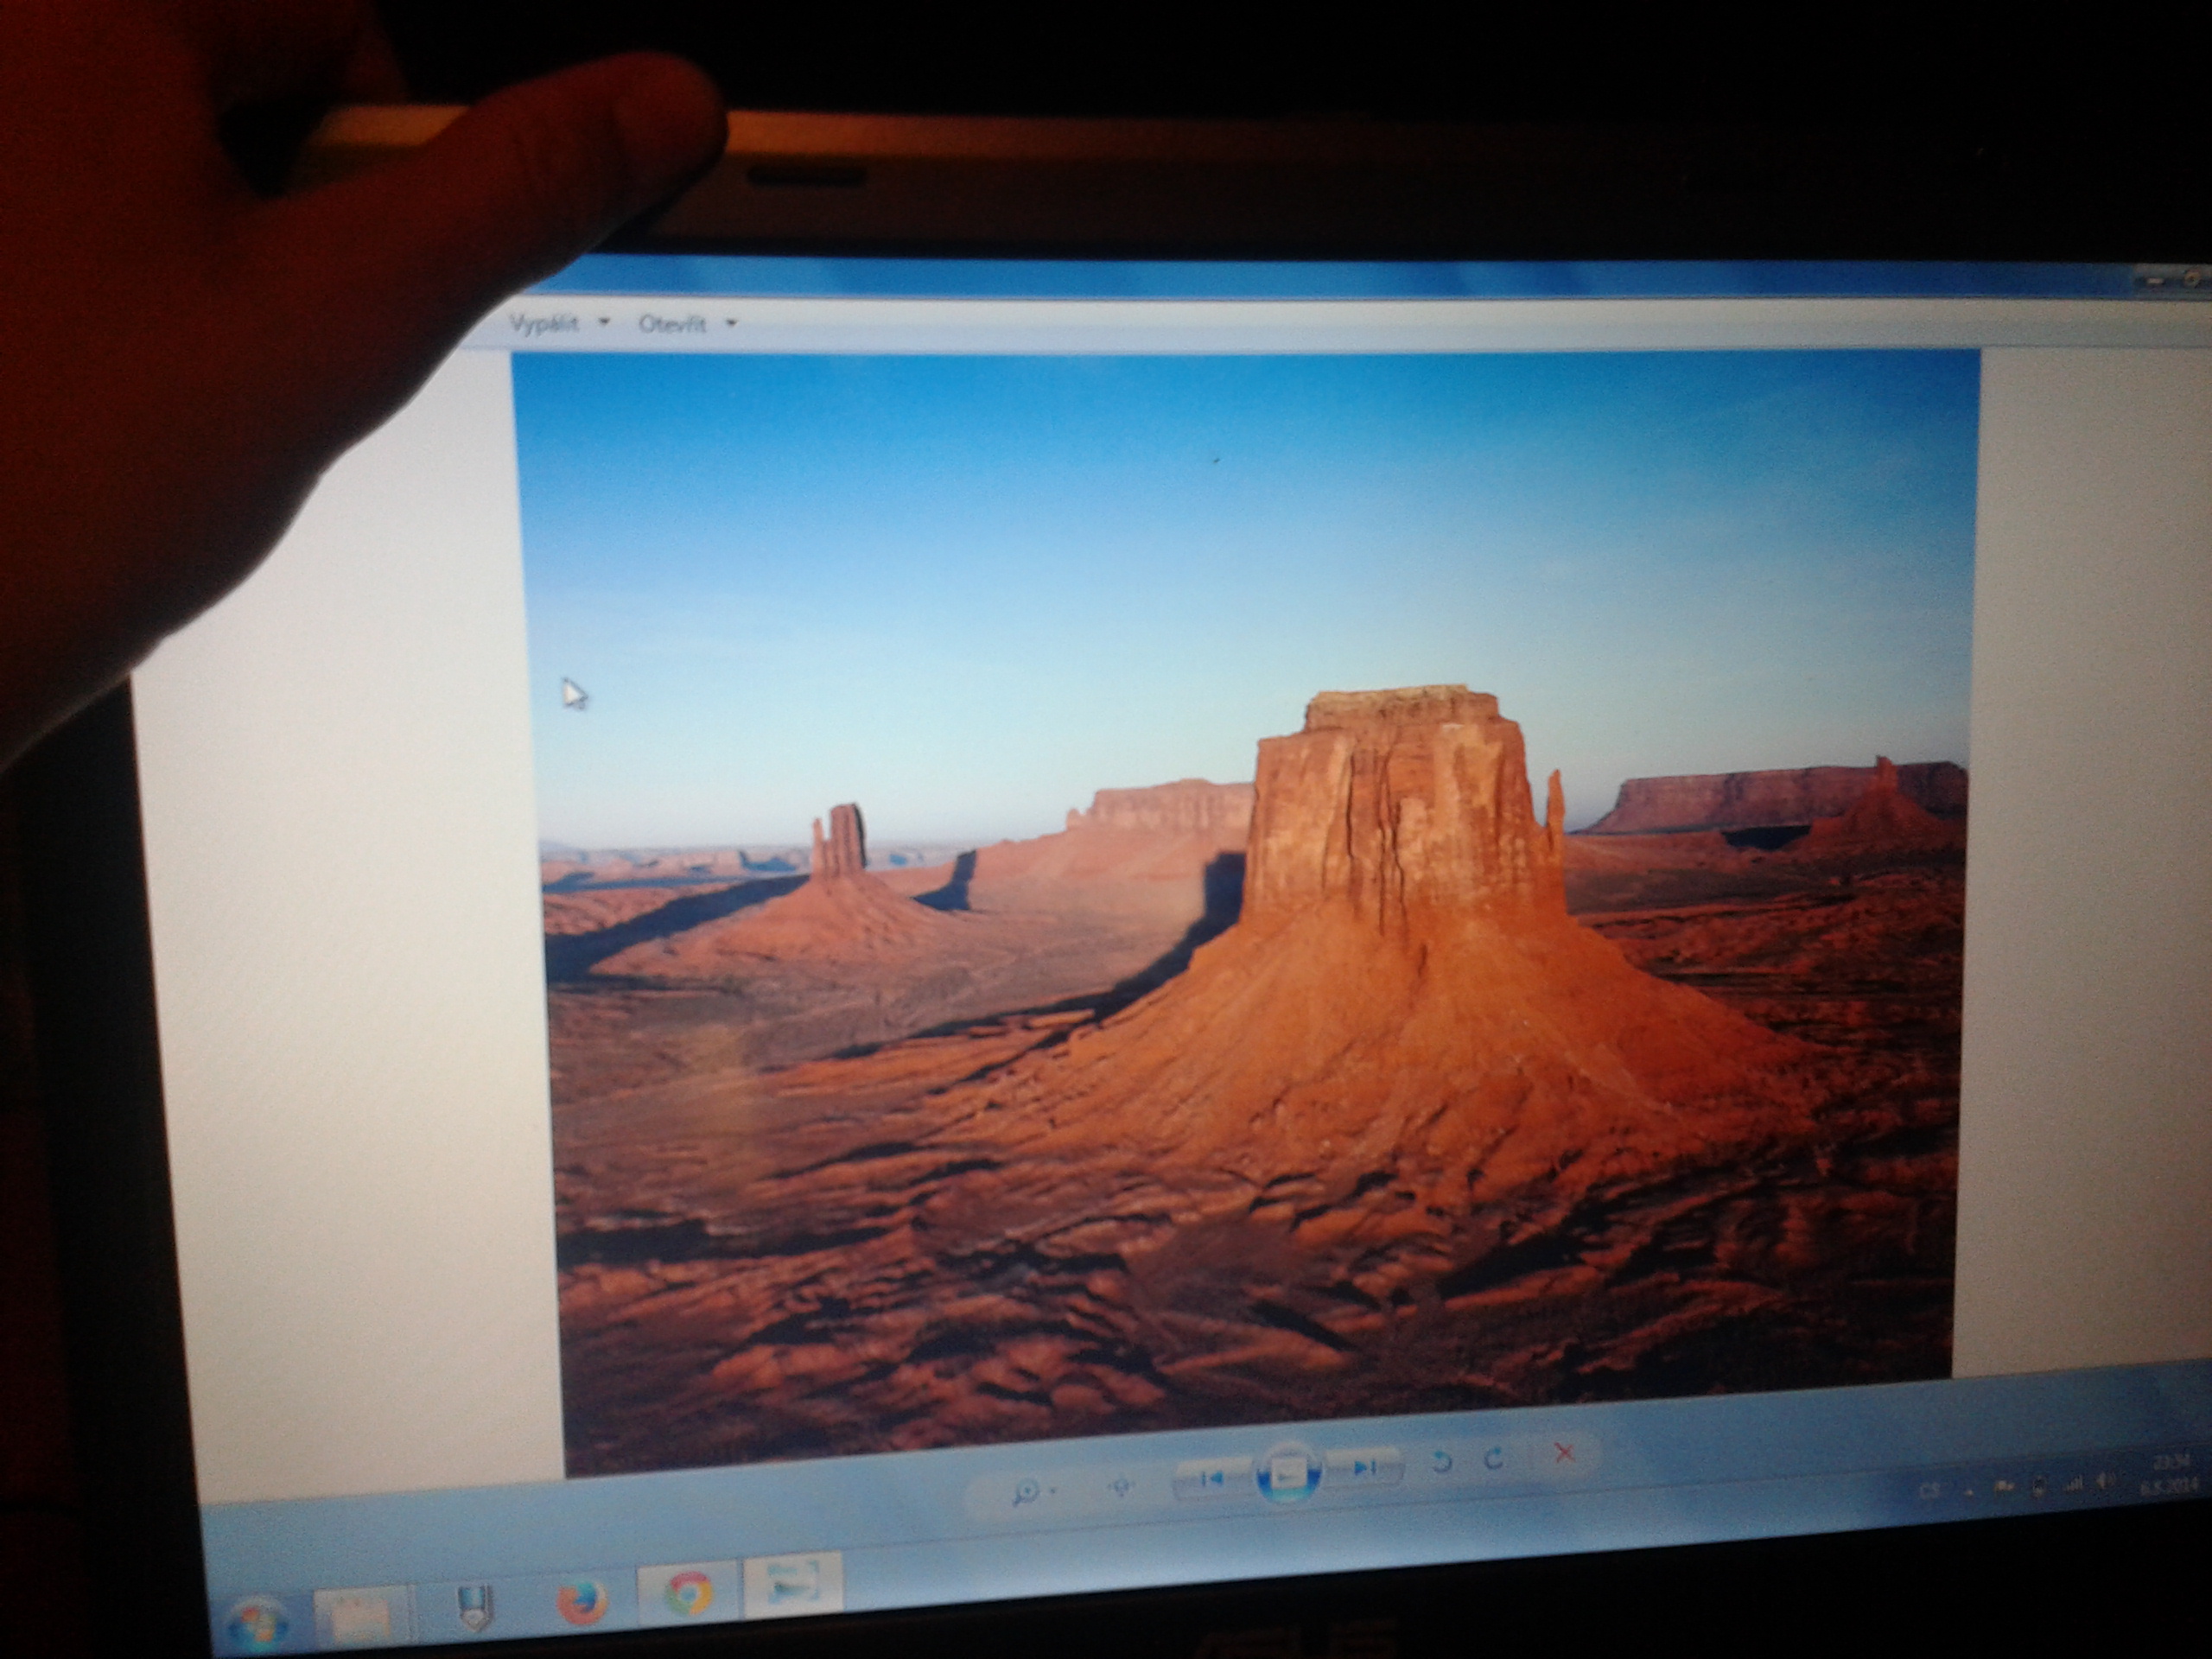This screenshot has width=2212, height=1659.
Task: Expand the zoom dropdown arrow next to magnifier
Action: pos(1055,1492)
